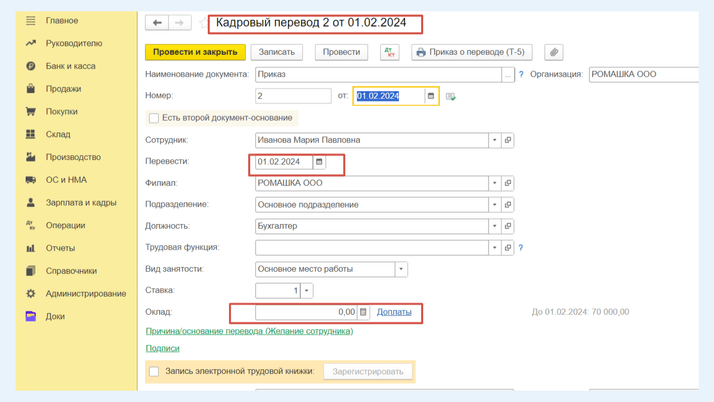Click the Организация field РОМАШКА ООО
Screen dimensions: 714x402
(643, 74)
